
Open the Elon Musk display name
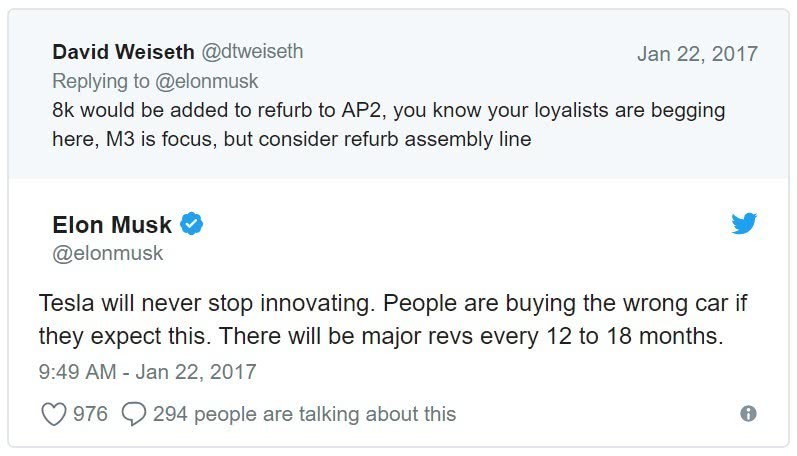[x=111, y=225]
